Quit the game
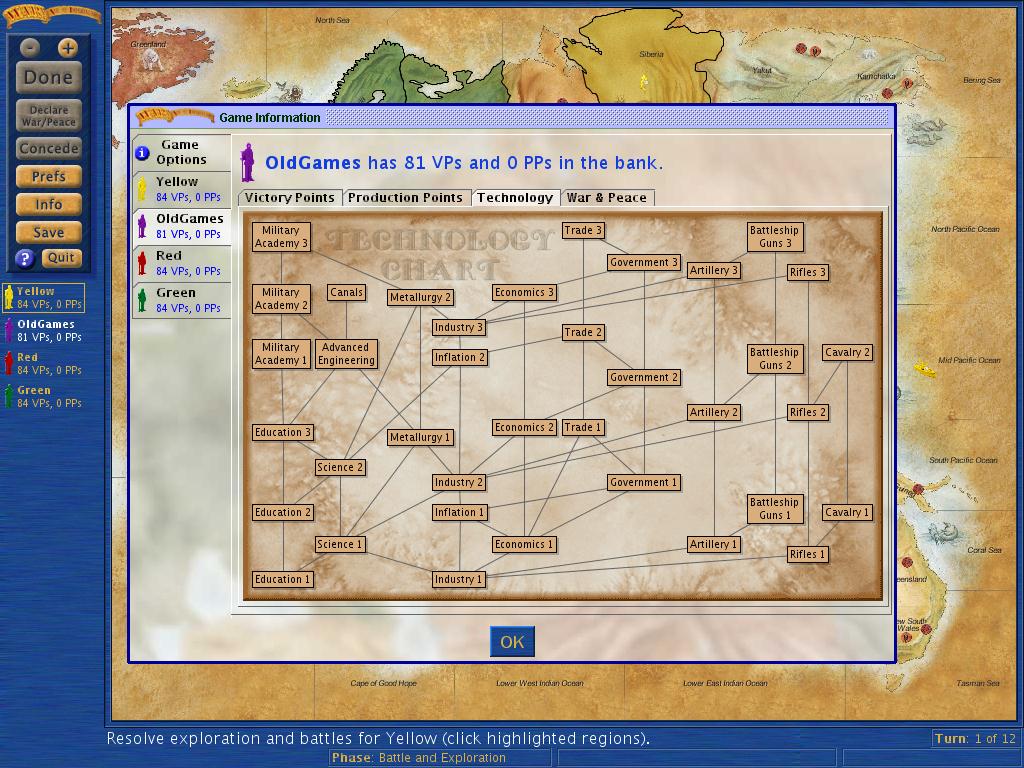This screenshot has height=768, width=1024. click(61, 257)
